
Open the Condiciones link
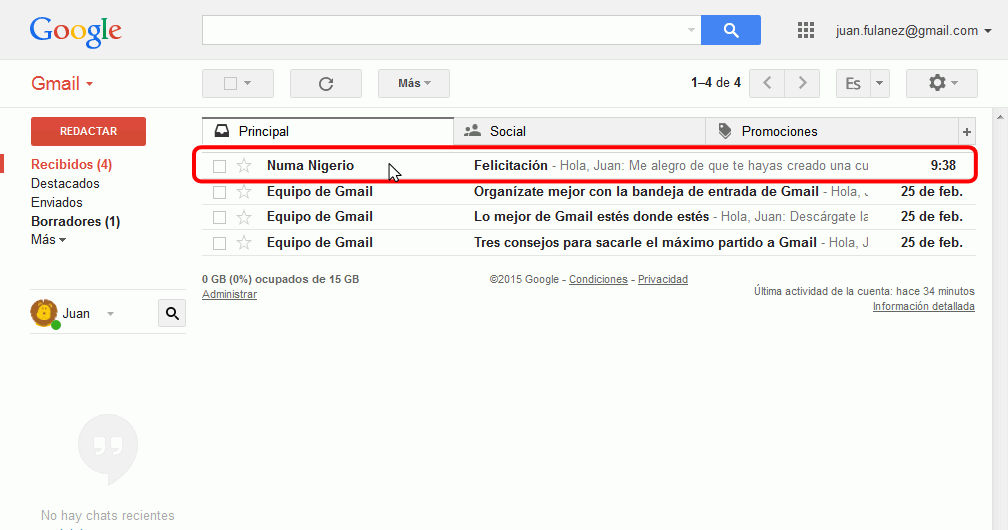(x=598, y=279)
